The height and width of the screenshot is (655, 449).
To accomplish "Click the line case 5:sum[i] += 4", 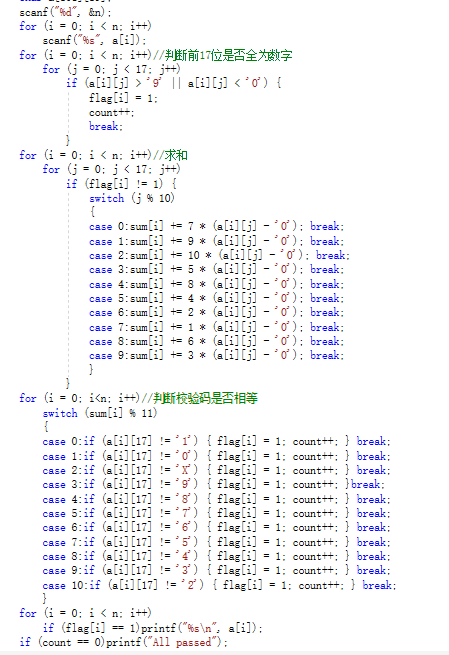I will pos(216,298).
